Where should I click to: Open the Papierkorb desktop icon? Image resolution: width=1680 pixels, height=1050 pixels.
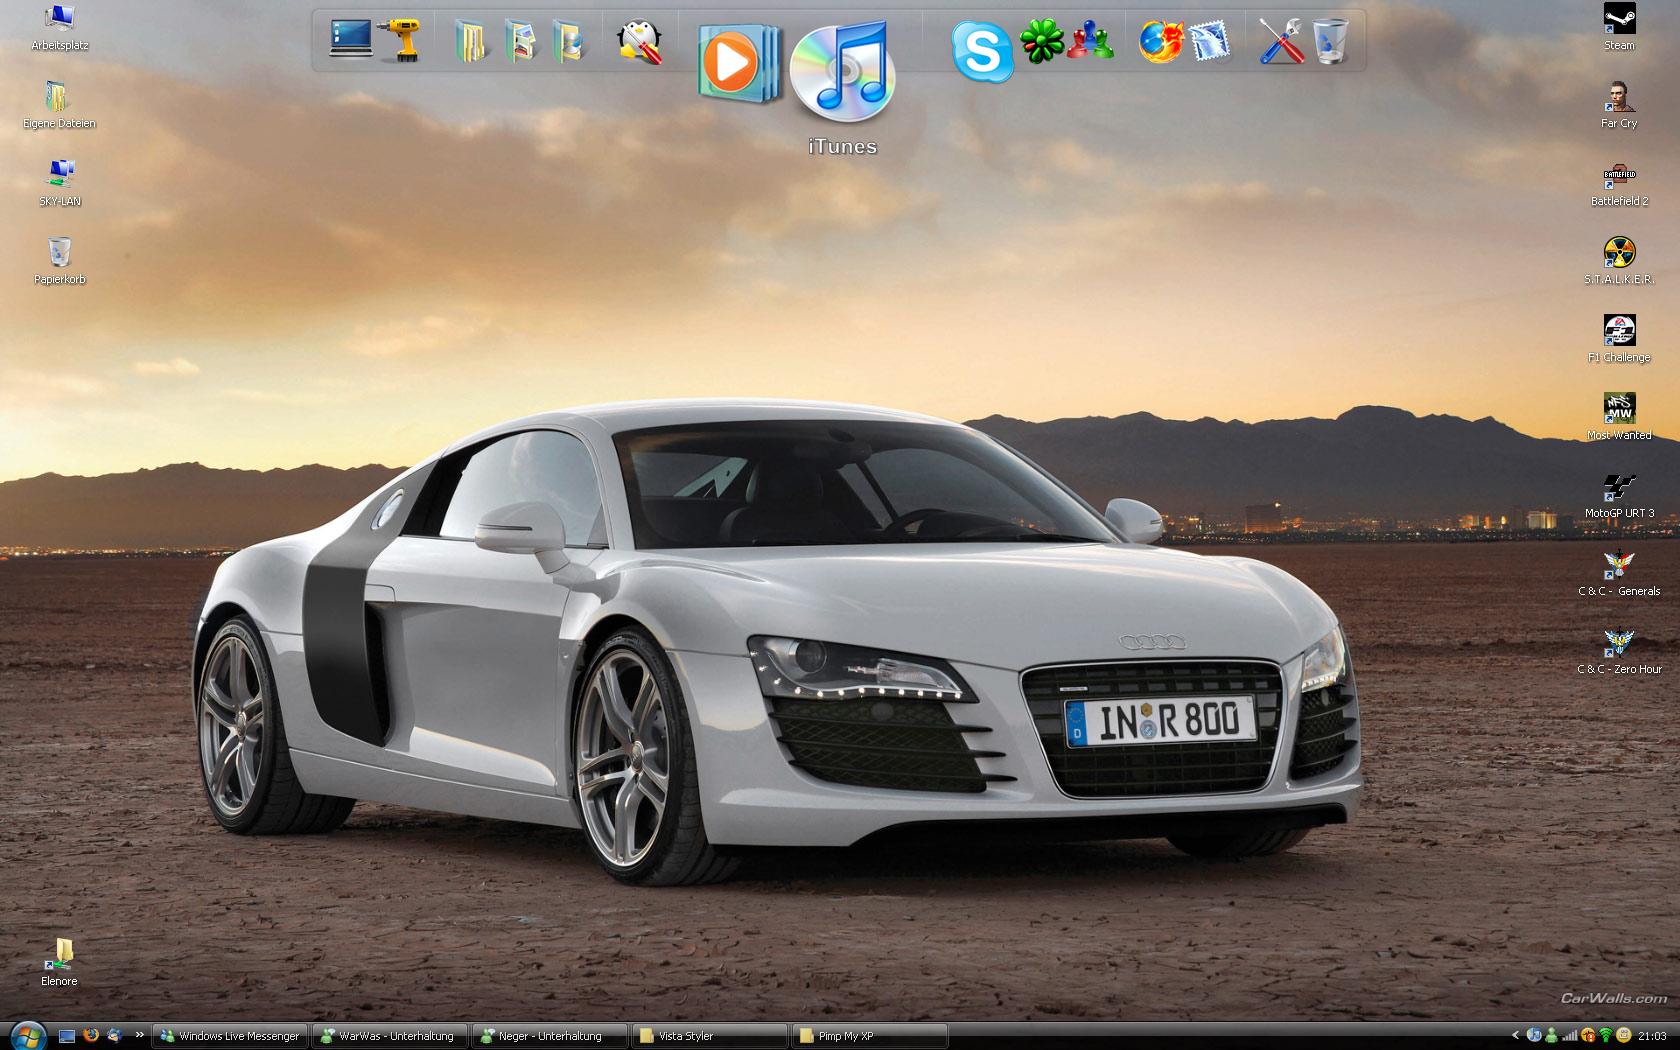[59, 254]
